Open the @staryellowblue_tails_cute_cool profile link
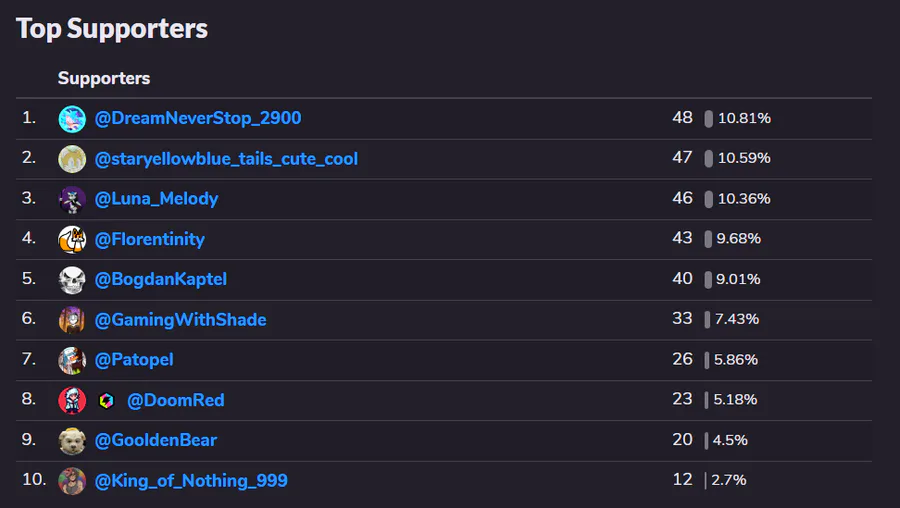900x508 pixels. tap(226, 159)
